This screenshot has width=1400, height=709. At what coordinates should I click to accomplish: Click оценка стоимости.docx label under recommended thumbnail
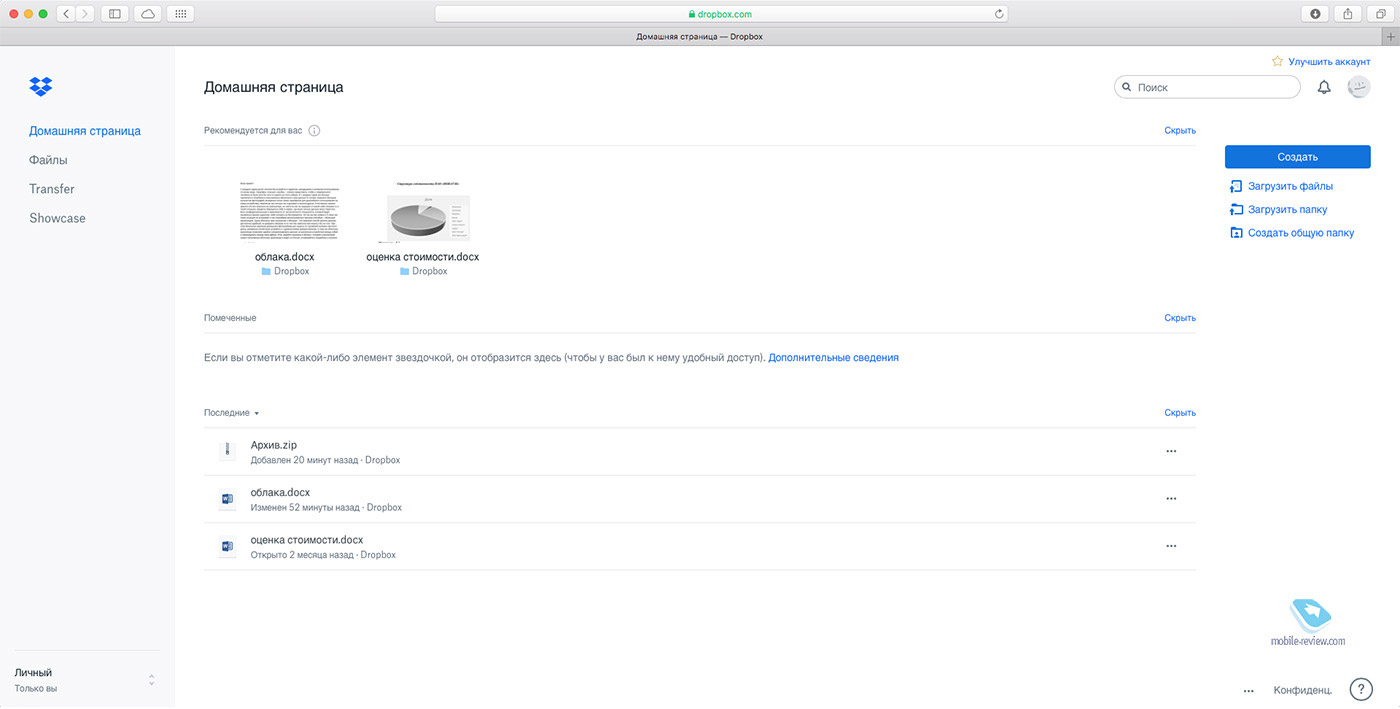(423, 257)
